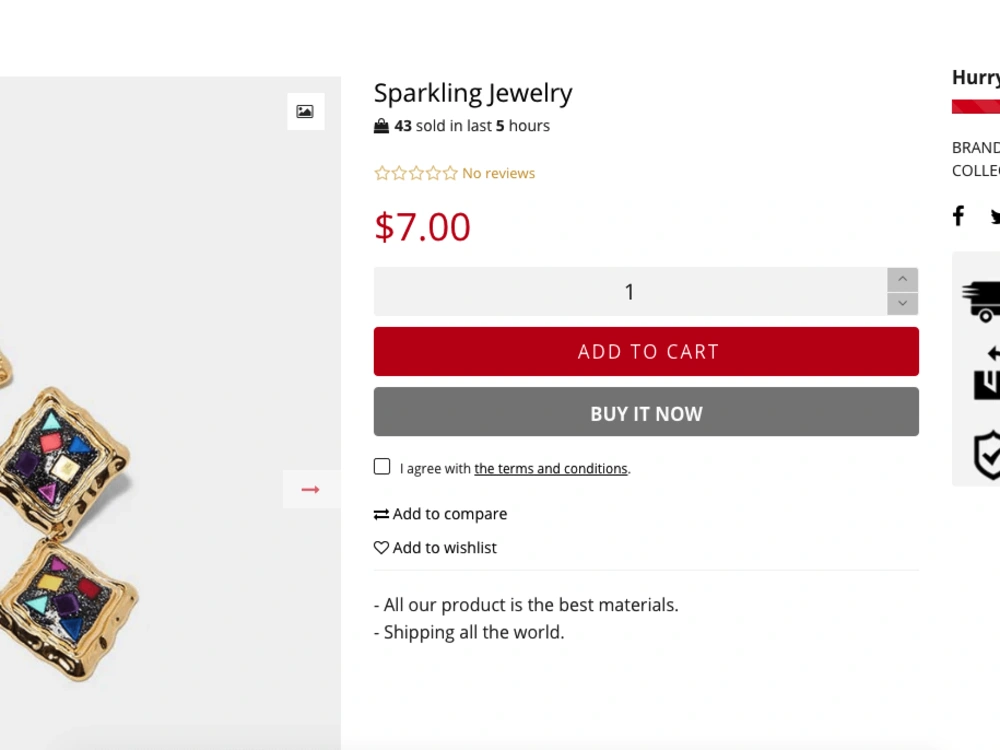This screenshot has height=750, width=1000.
Task: Click the image gallery icon on the product photo
Action: click(x=305, y=111)
